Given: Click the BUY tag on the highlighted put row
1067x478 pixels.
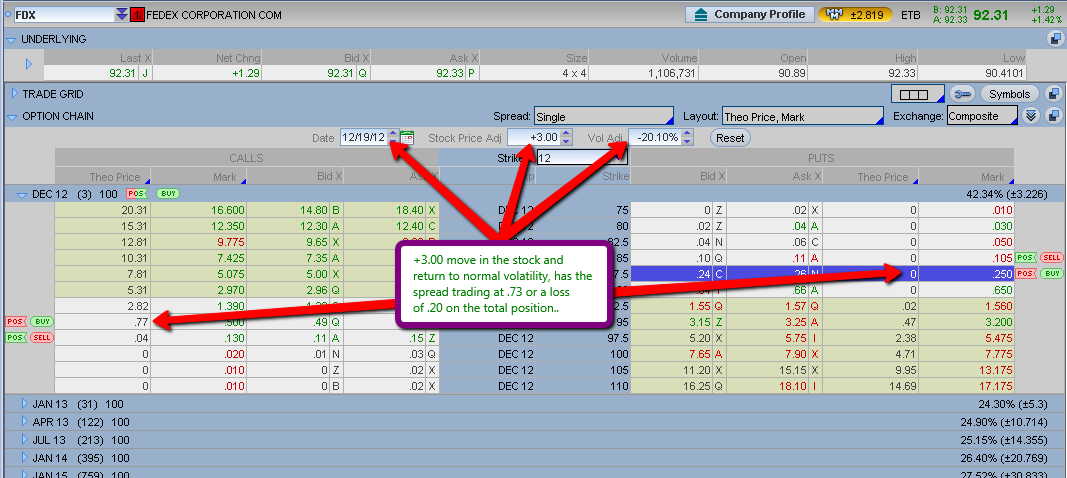Looking at the screenshot, I should pyautogui.click(x=1051, y=273).
